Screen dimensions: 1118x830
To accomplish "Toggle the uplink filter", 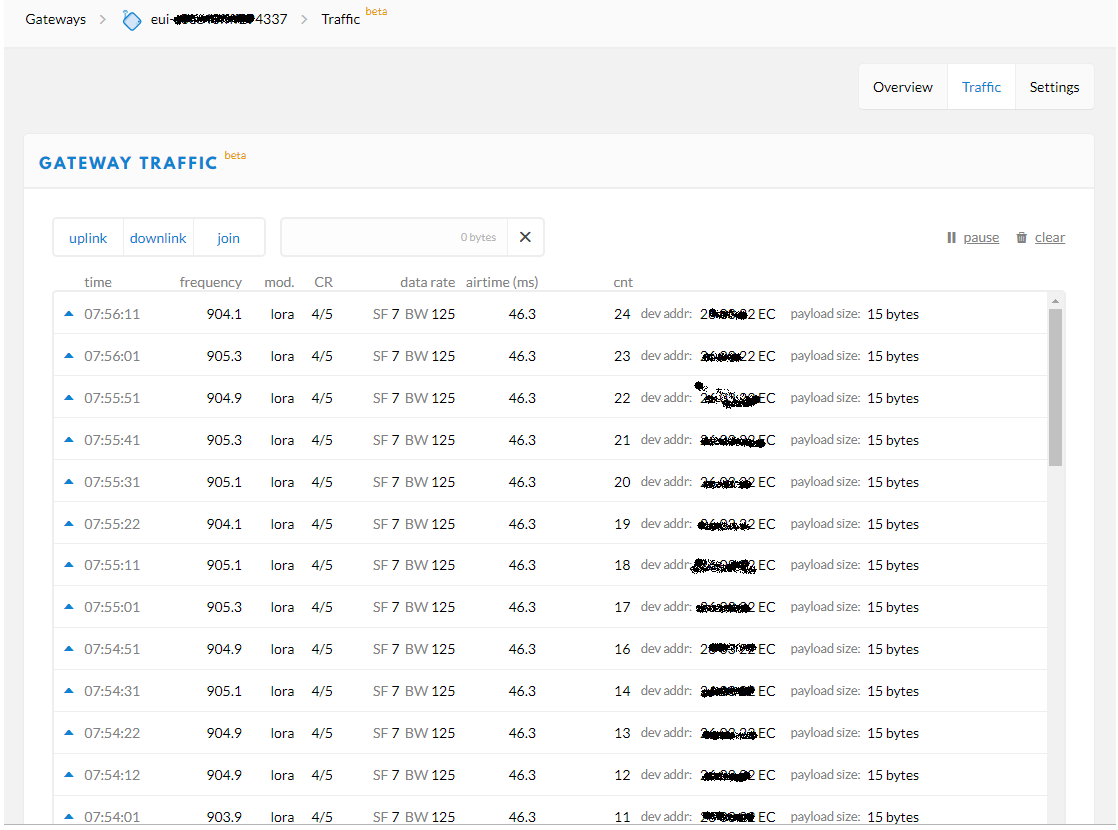I will (88, 238).
